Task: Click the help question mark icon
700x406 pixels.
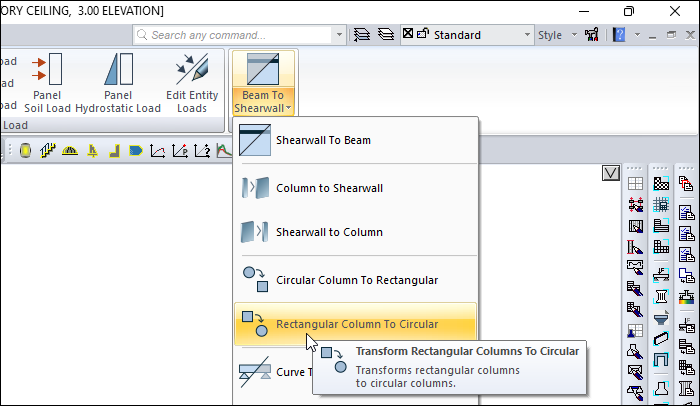Action: click(x=619, y=35)
